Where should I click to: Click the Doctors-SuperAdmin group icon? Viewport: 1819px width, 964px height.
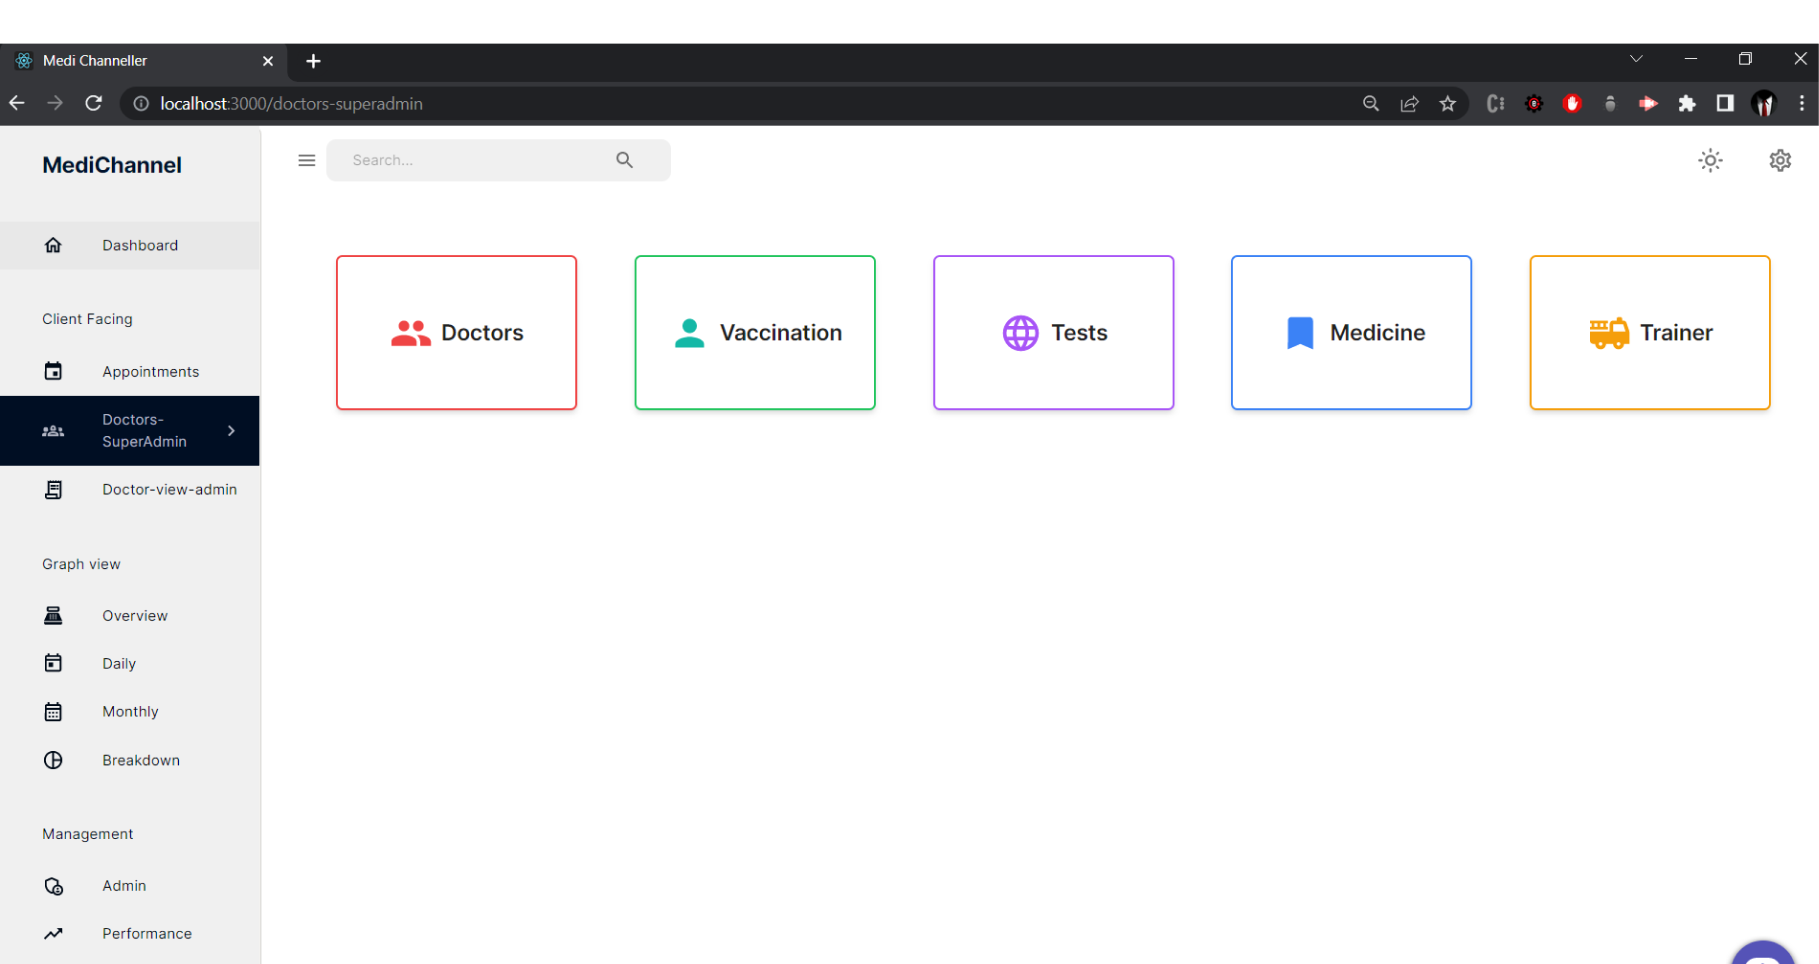click(53, 430)
